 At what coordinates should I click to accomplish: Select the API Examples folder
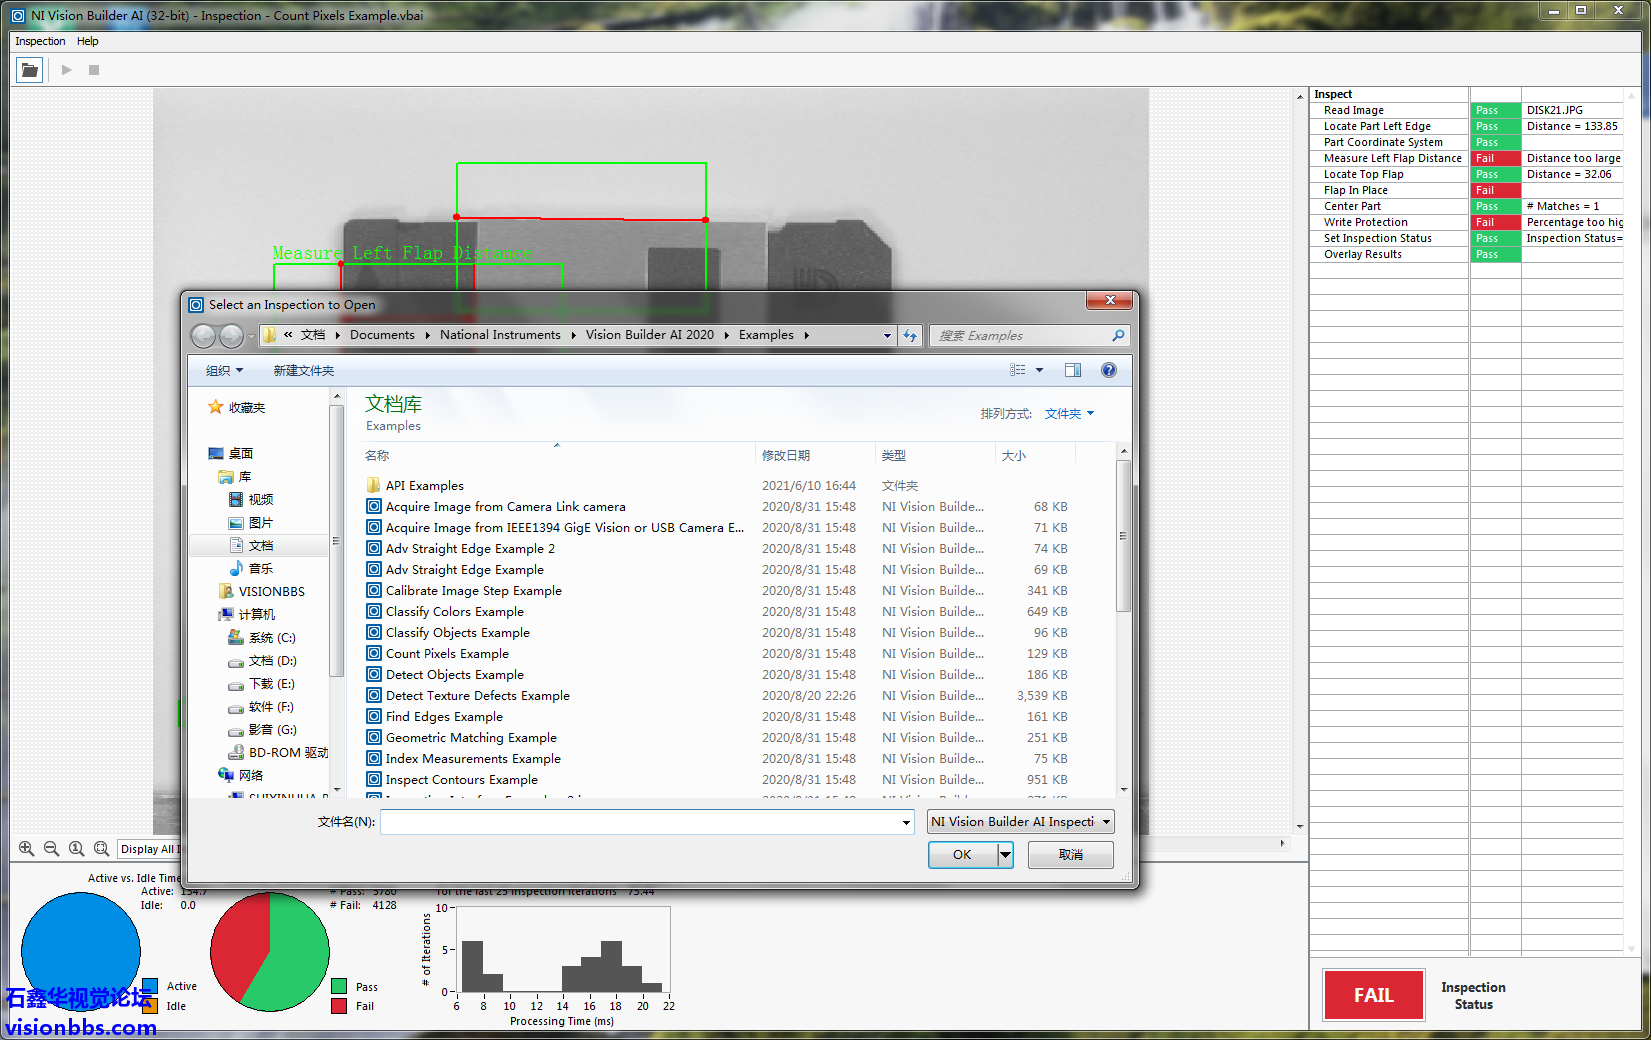[x=424, y=486]
